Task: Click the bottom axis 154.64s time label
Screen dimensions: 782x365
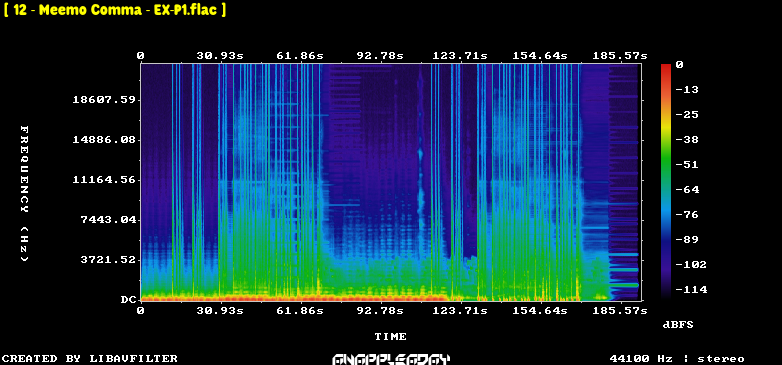Action: (540, 311)
